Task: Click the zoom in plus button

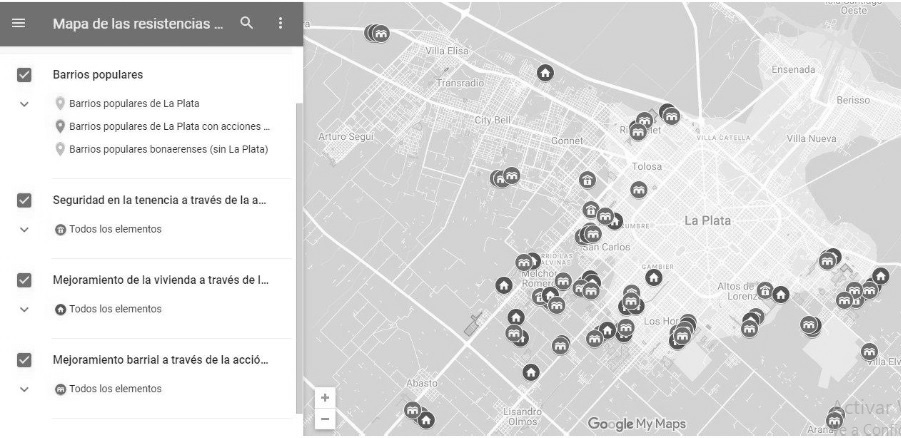Action: (324, 397)
